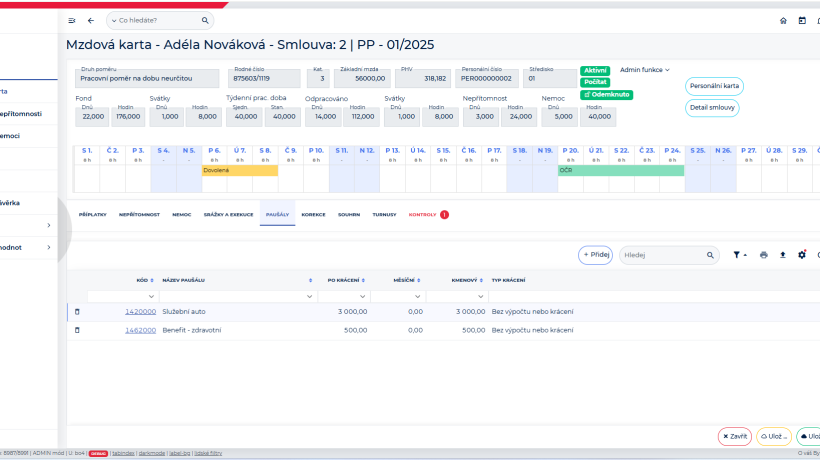Click the export upload icon
Image resolution: width=820 pixels, height=460 pixels.
[783, 255]
